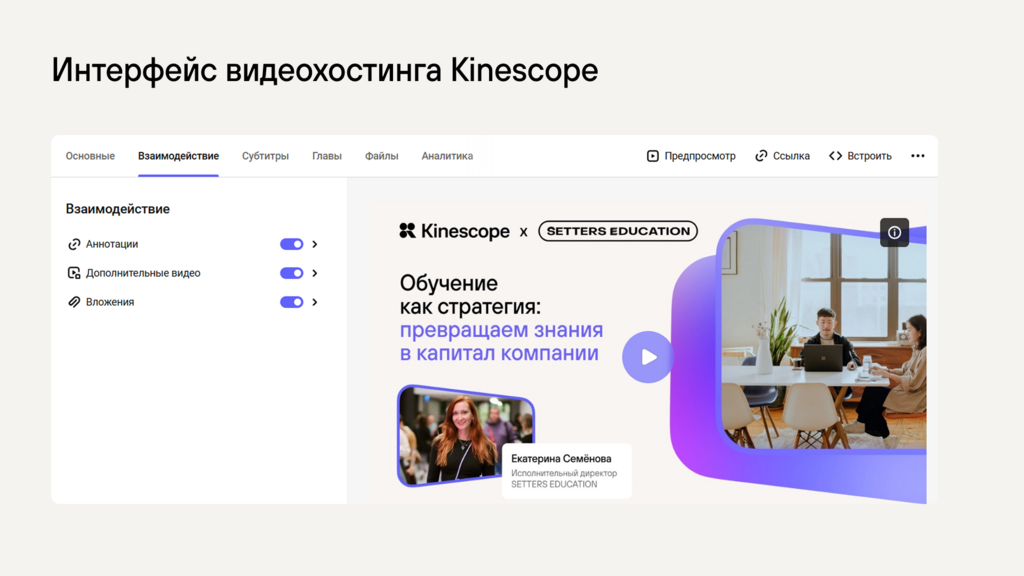Play the video with center button
The height and width of the screenshot is (576, 1024).
pos(648,357)
